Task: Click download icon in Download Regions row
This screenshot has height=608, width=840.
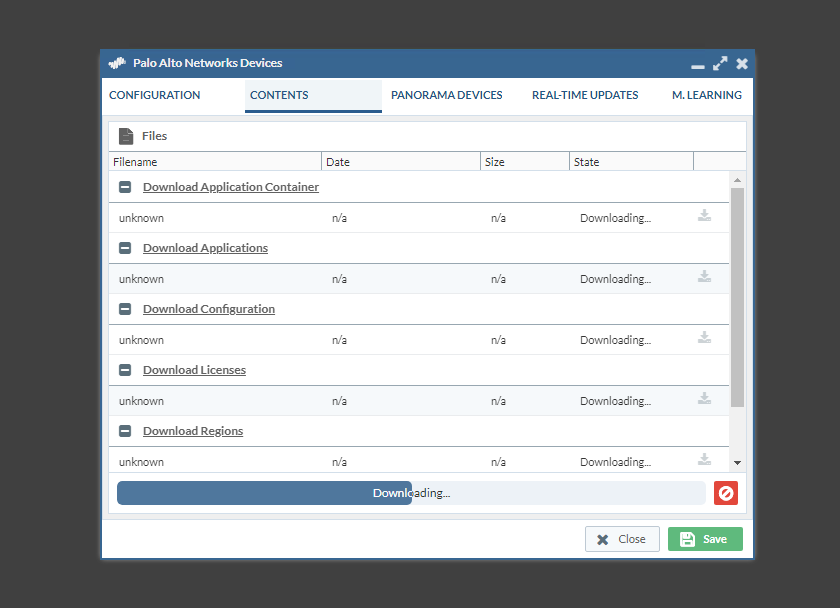Action: [x=704, y=460]
